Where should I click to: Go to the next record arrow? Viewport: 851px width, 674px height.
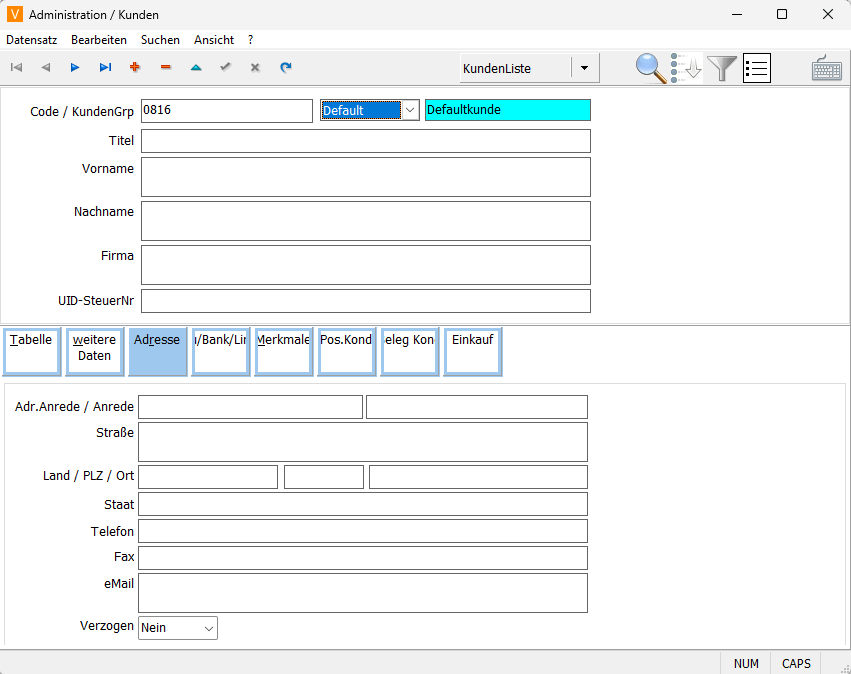pos(75,68)
